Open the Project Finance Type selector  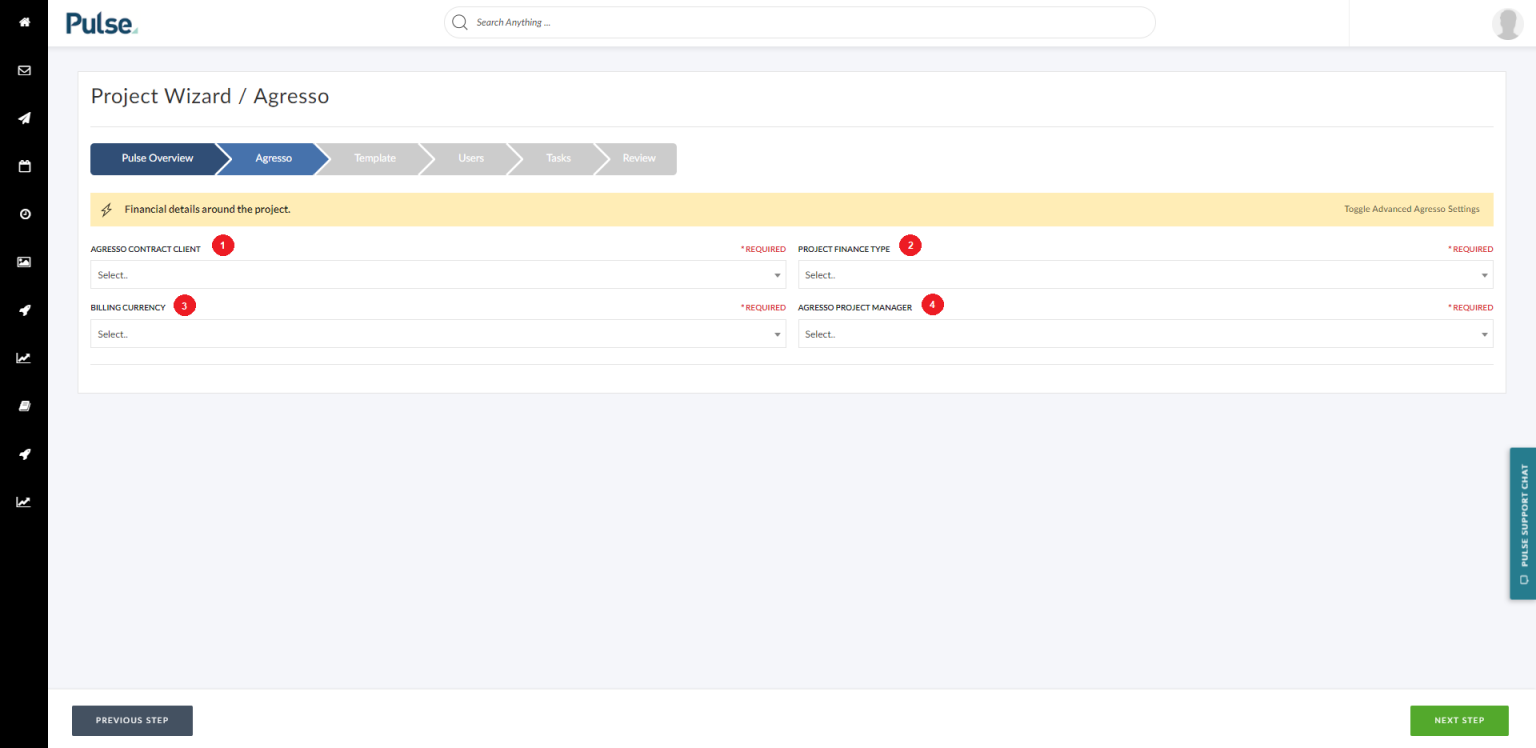(1145, 274)
